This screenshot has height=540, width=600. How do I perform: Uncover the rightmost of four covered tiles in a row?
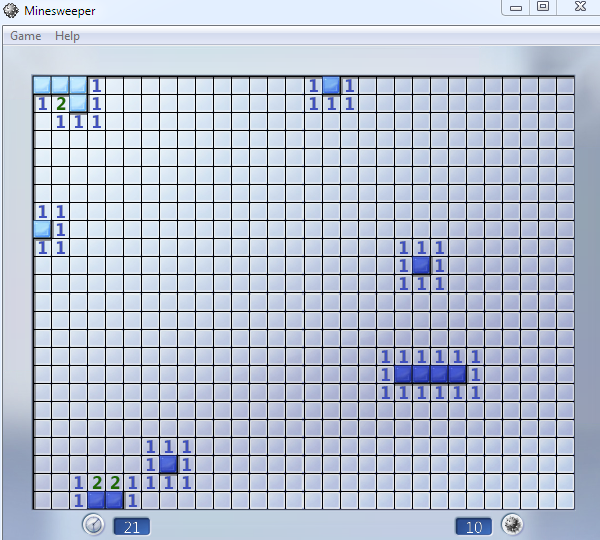click(458, 374)
